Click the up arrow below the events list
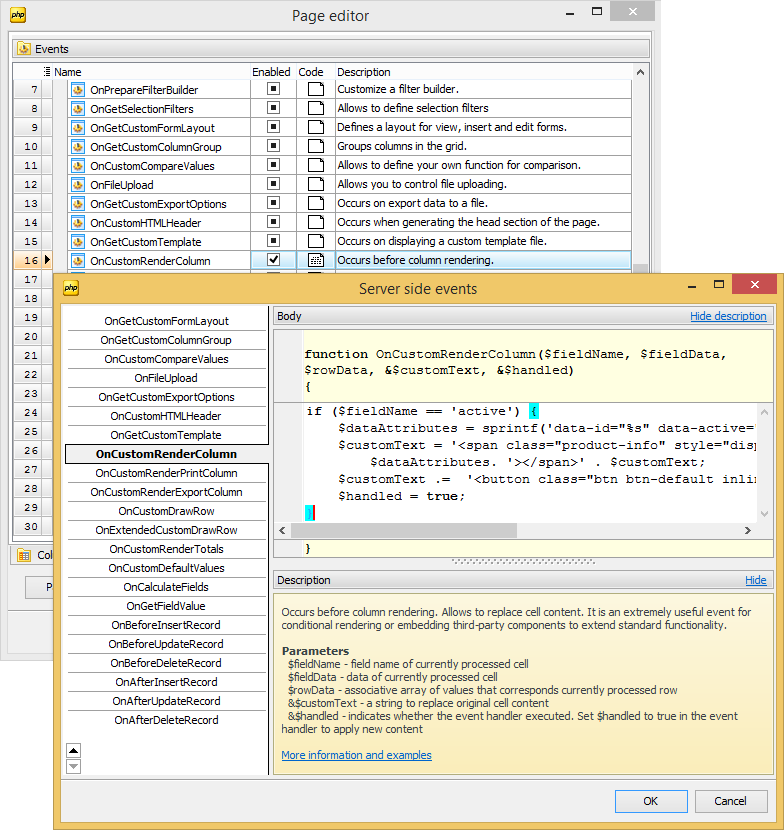784x830 pixels. tap(74, 750)
